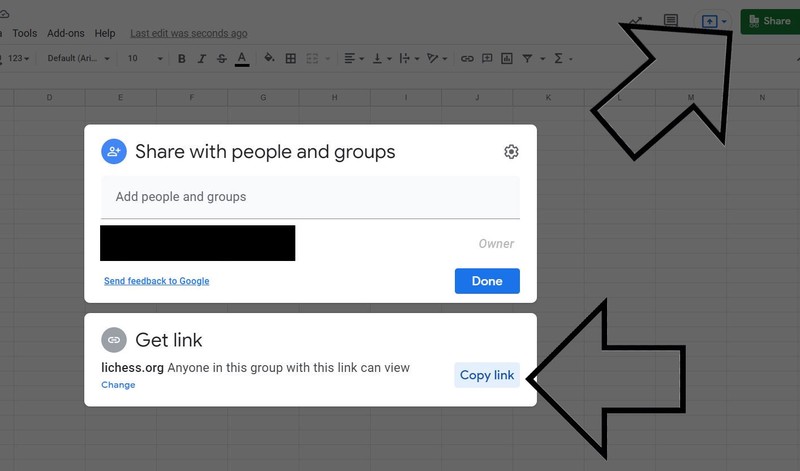Click the create filter icon
The height and width of the screenshot is (471, 800).
pyautogui.click(x=527, y=59)
